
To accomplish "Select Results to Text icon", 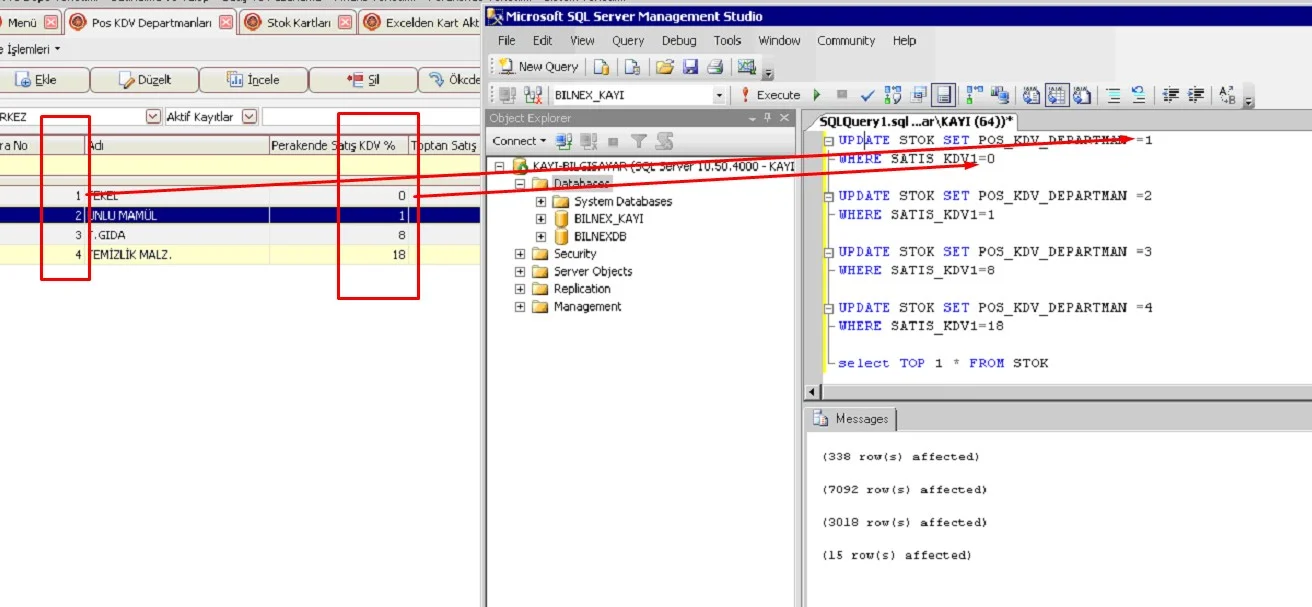I will tap(1031, 95).
